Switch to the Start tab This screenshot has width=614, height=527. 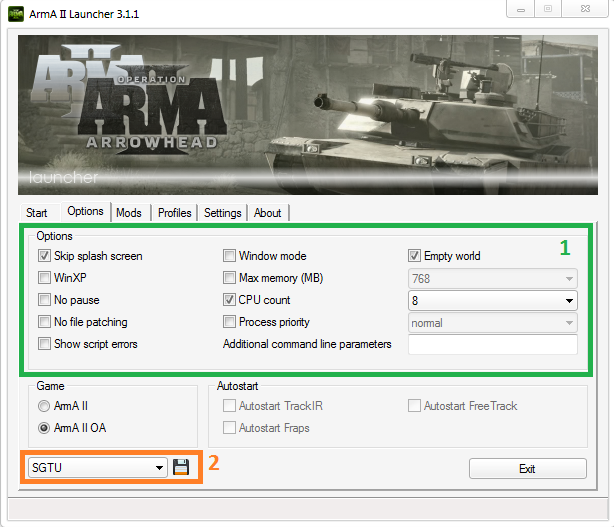pos(37,213)
